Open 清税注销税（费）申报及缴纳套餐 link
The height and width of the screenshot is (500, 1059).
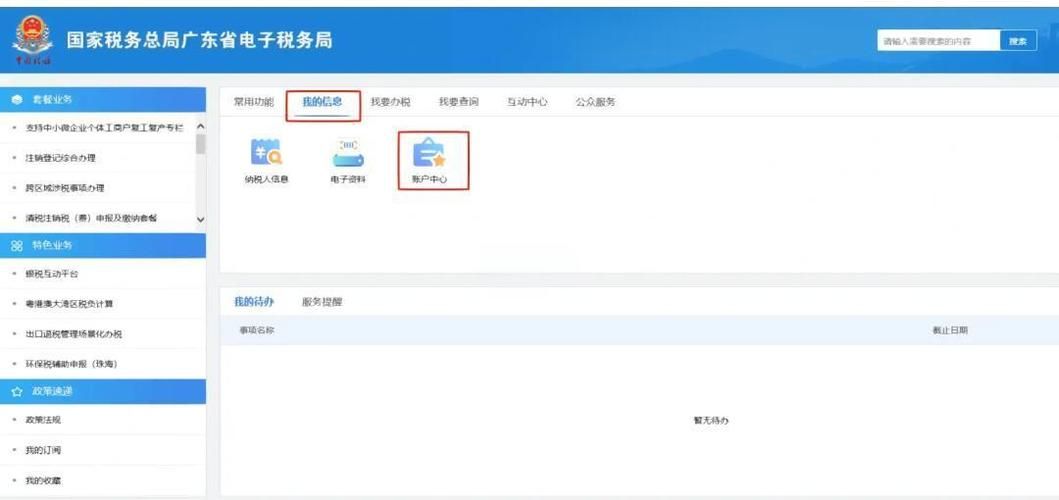[91, 218]
